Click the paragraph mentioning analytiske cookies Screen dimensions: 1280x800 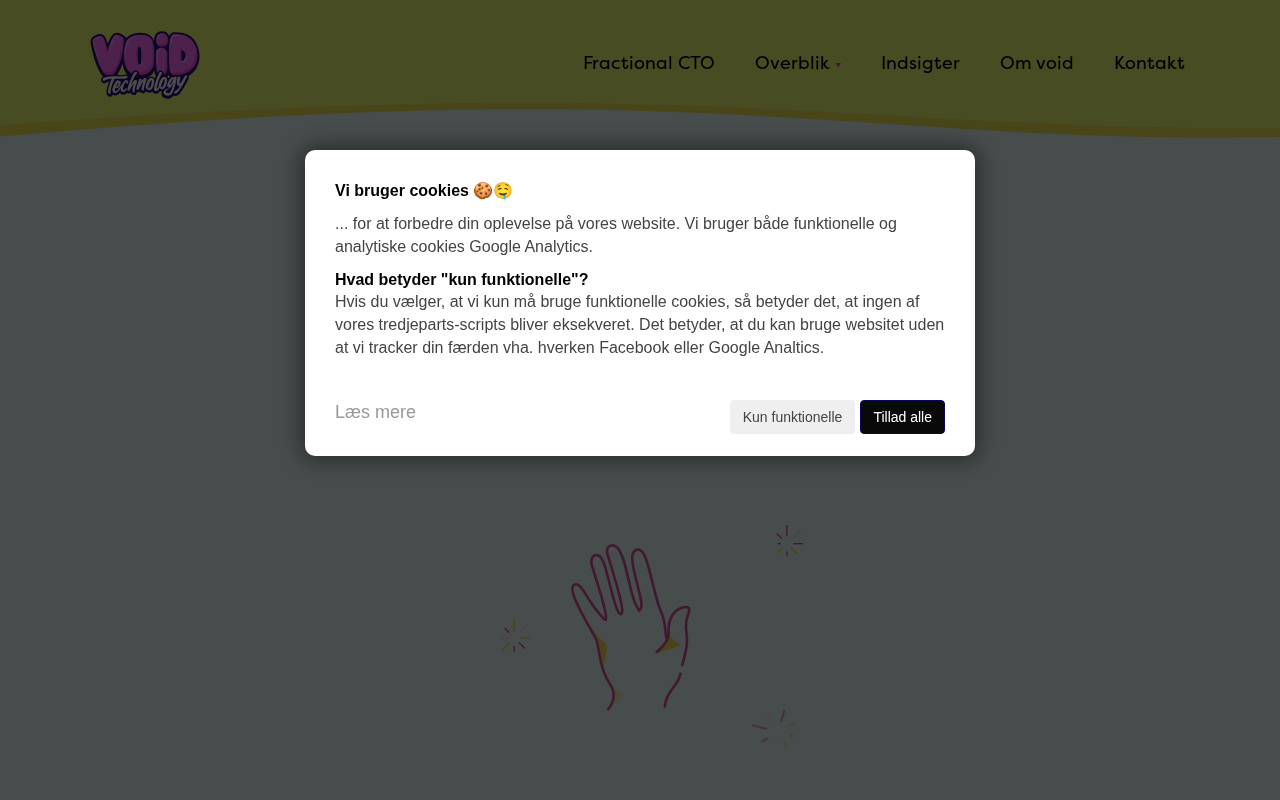(x=616, y=235)
